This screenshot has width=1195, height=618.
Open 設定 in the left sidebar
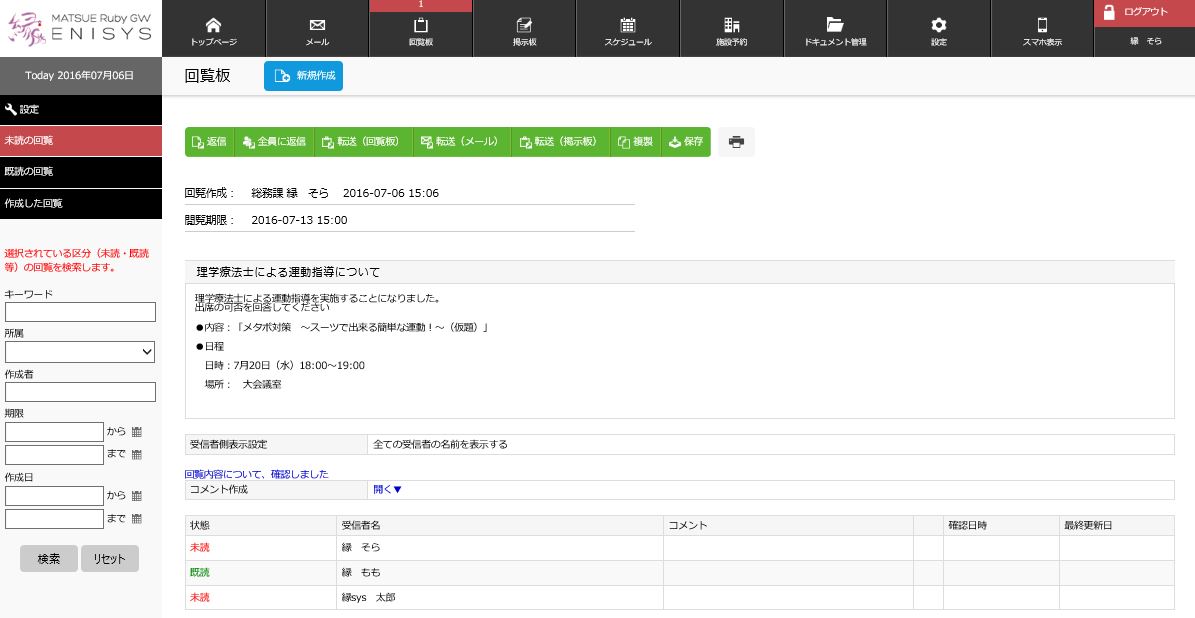(x=81, y=110)
